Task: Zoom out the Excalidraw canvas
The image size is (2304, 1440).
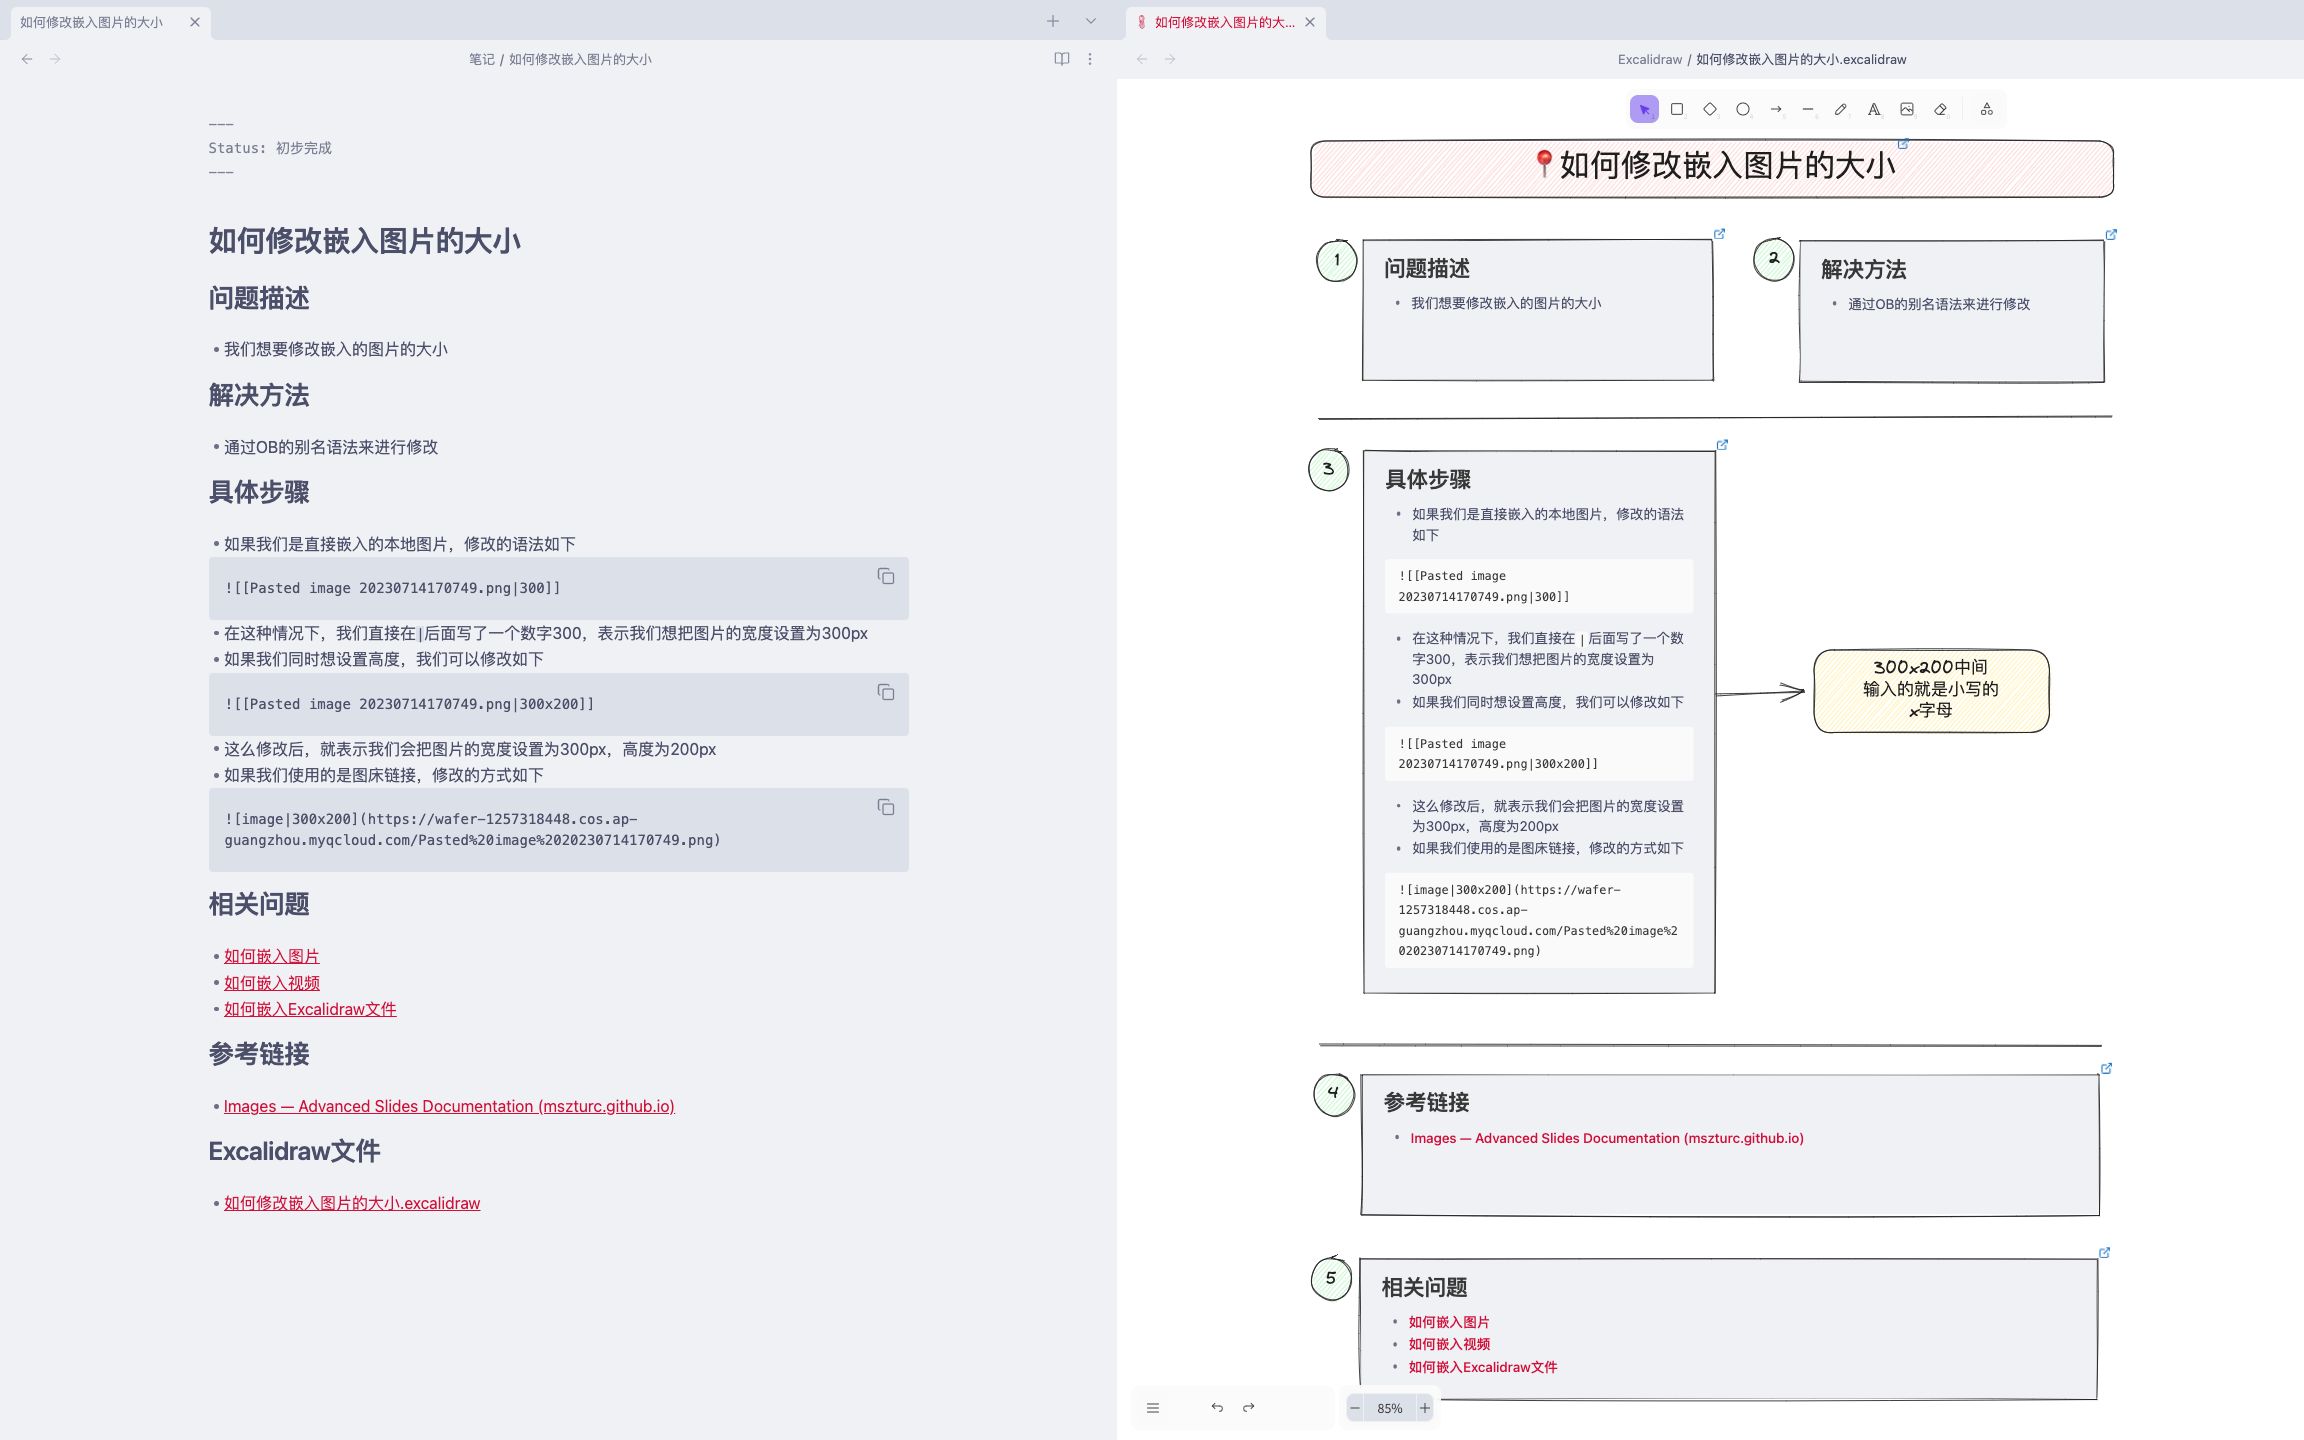Action: (x=1355, y=1408)
